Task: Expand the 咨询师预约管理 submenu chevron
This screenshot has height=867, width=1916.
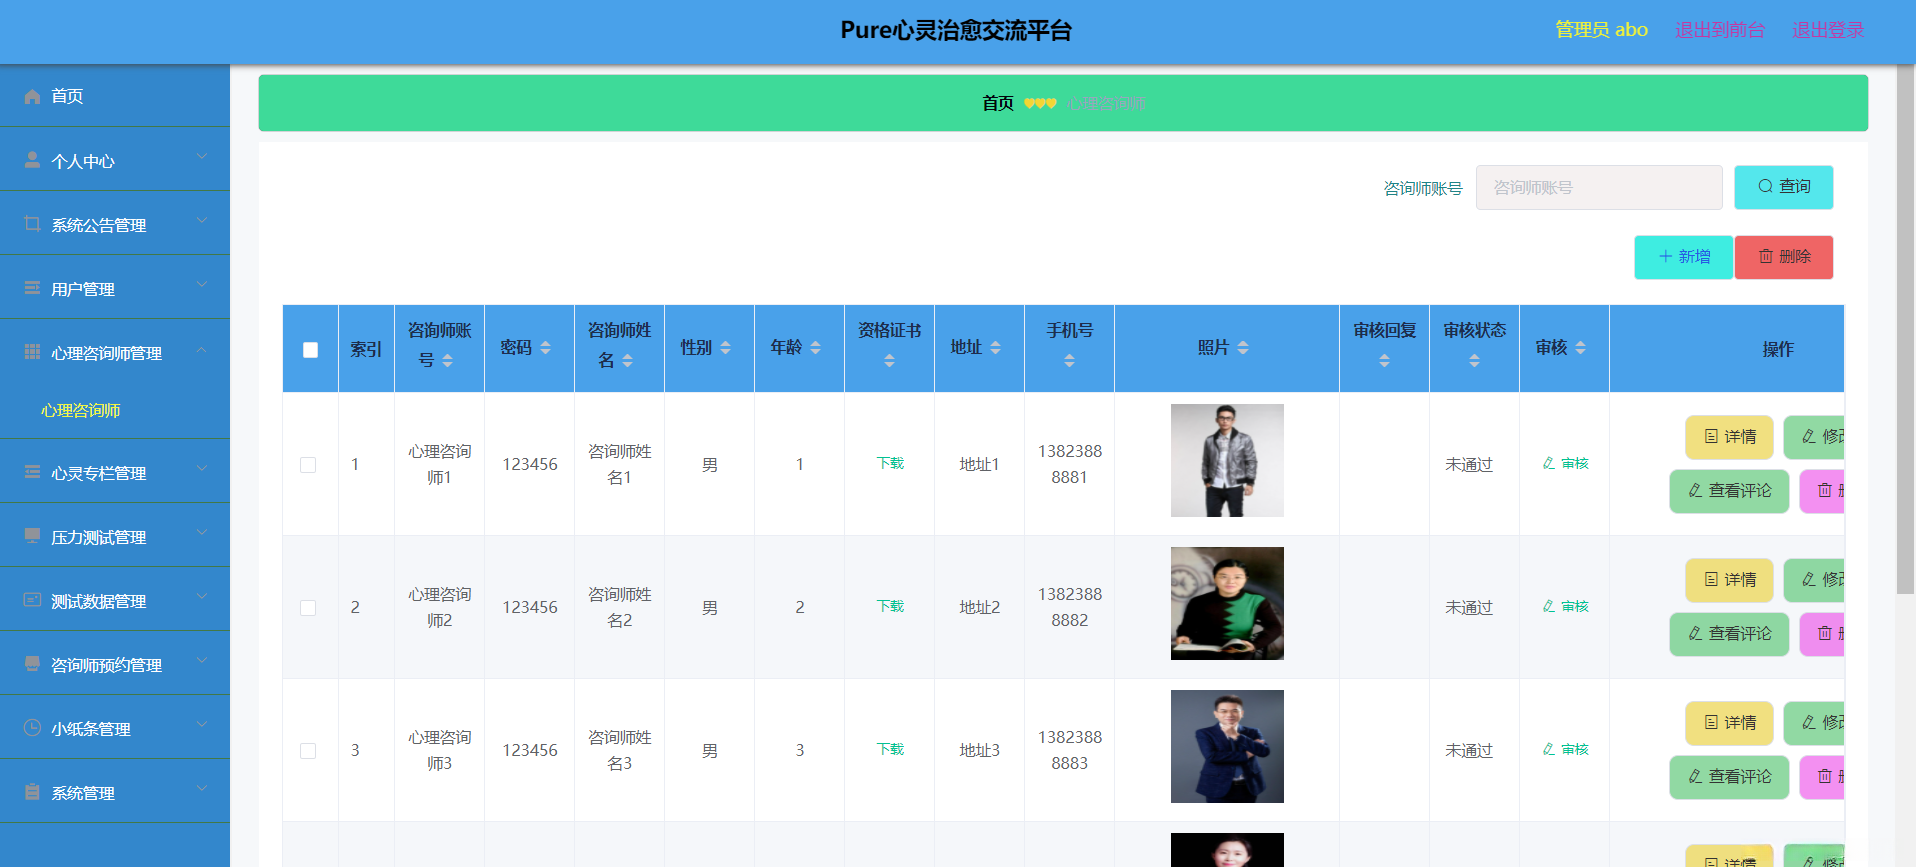Action: point(202,661)
